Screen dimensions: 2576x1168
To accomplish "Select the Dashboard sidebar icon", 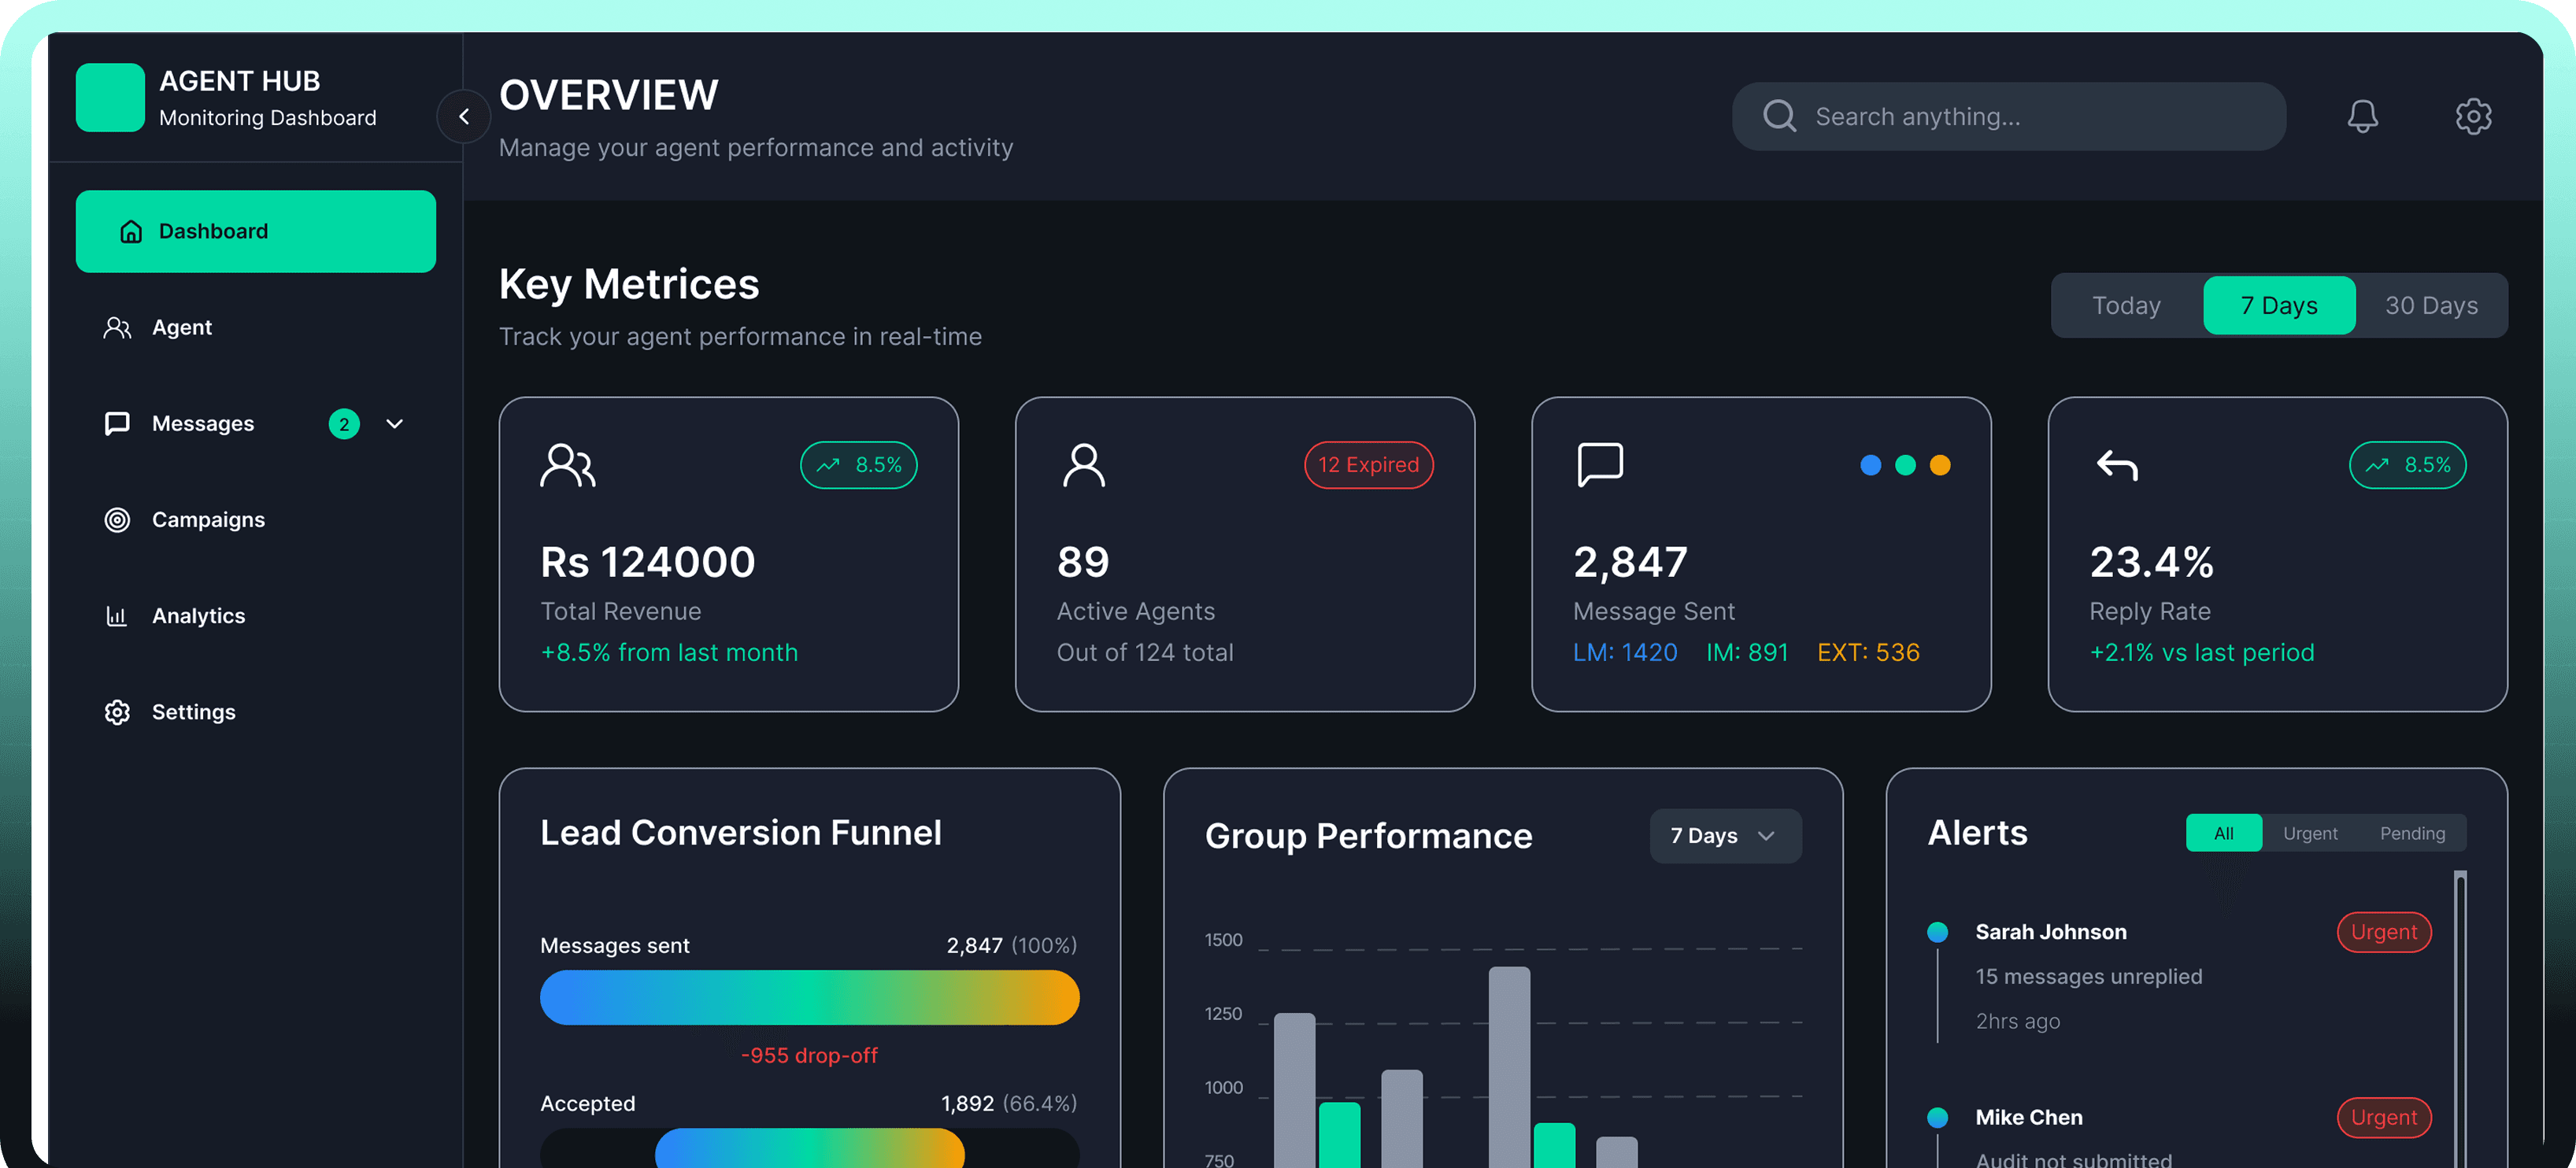I will [x=131, y=231].
